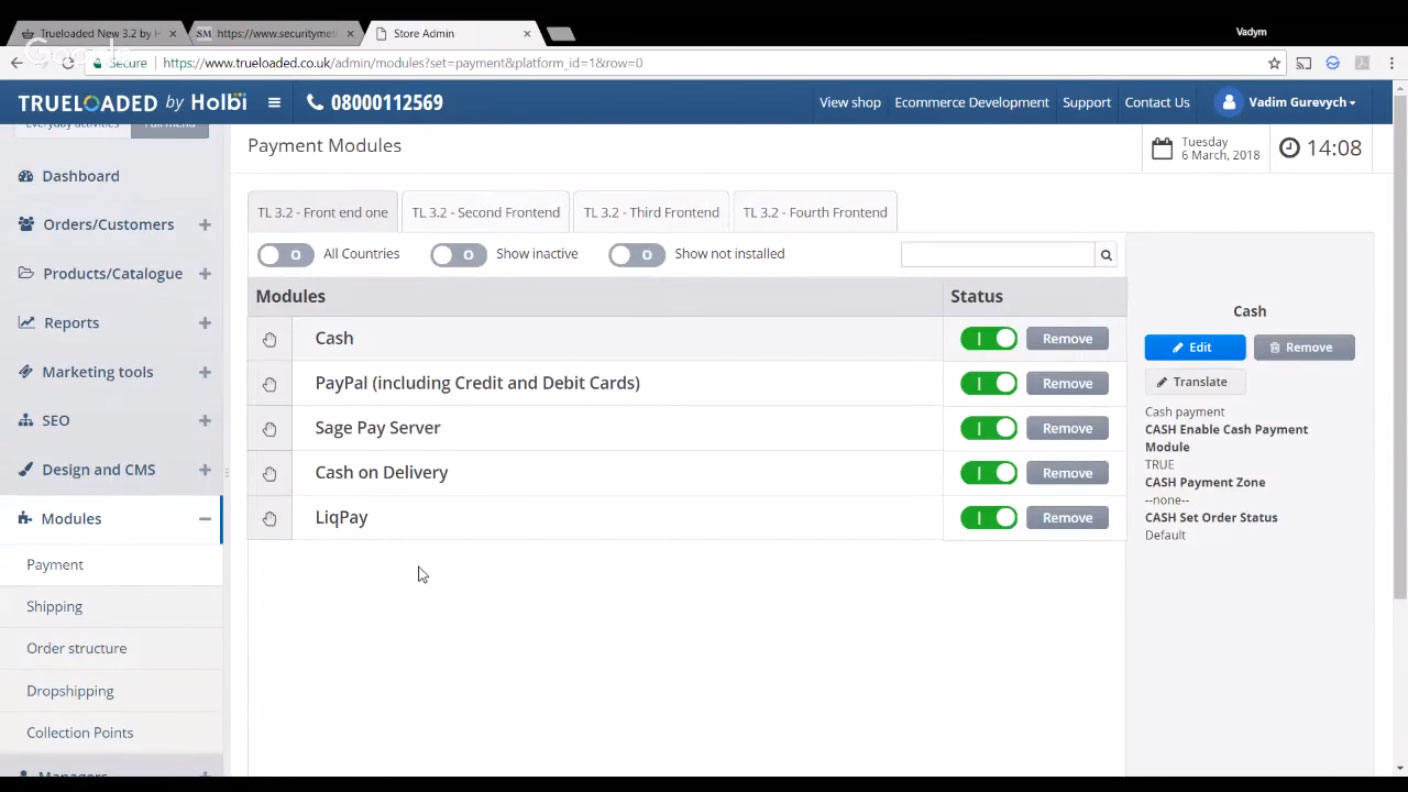Image resolution: width=1408 pixels, height=792 pixels.
Task: Reload the page in the browser
Action: pos(68,63)
